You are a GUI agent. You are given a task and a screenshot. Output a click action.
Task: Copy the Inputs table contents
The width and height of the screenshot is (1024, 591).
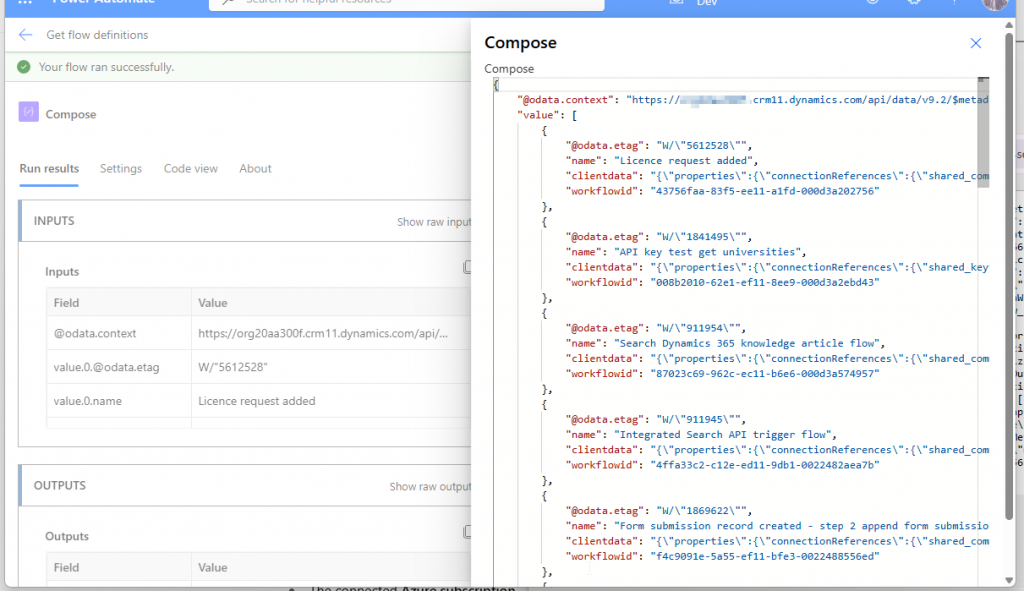pos(466,268)
